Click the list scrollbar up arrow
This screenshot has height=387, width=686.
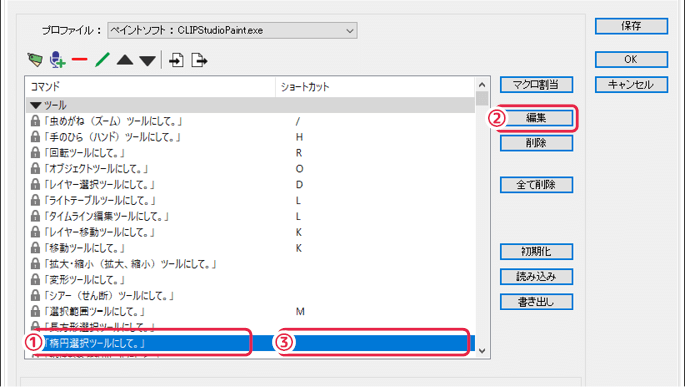click(x=482, y=84)
